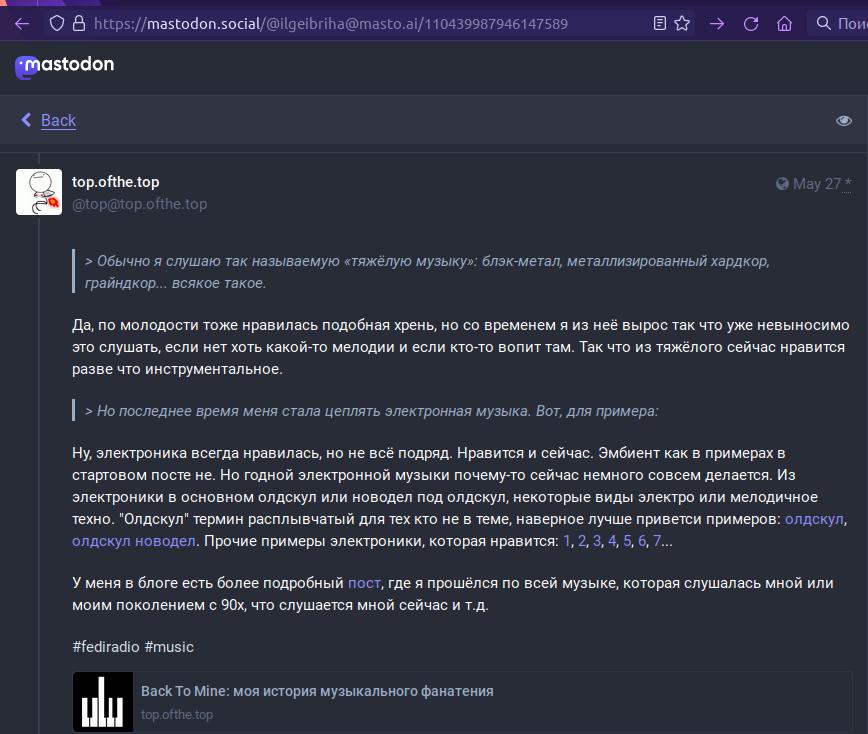Open the Mastodon logo home link

tap(65, 66)
